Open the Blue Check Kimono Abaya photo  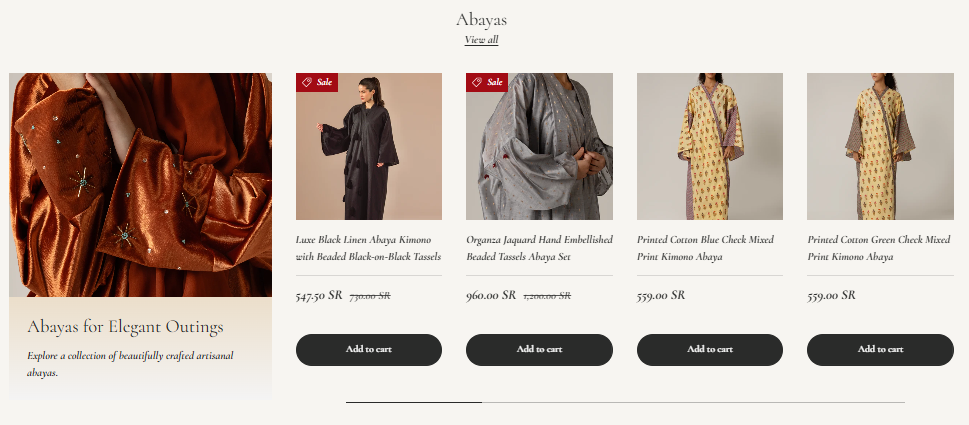pos(710,147)
